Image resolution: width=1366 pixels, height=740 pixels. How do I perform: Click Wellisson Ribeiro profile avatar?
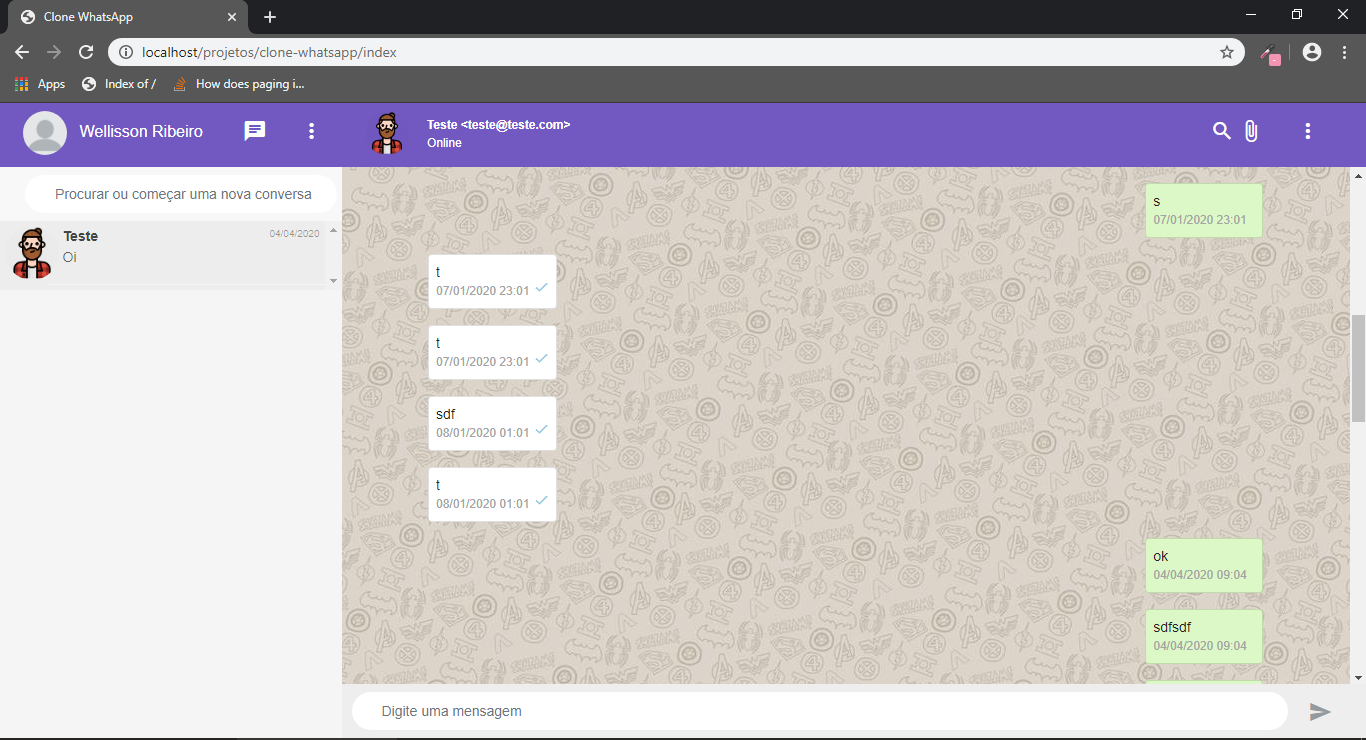click(x=45, y=132)
